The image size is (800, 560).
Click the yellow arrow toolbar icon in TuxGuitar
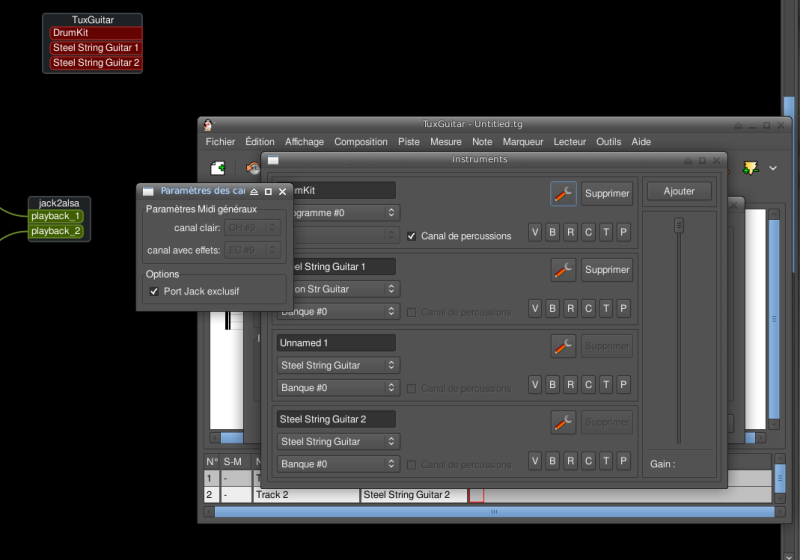(751, 168)
